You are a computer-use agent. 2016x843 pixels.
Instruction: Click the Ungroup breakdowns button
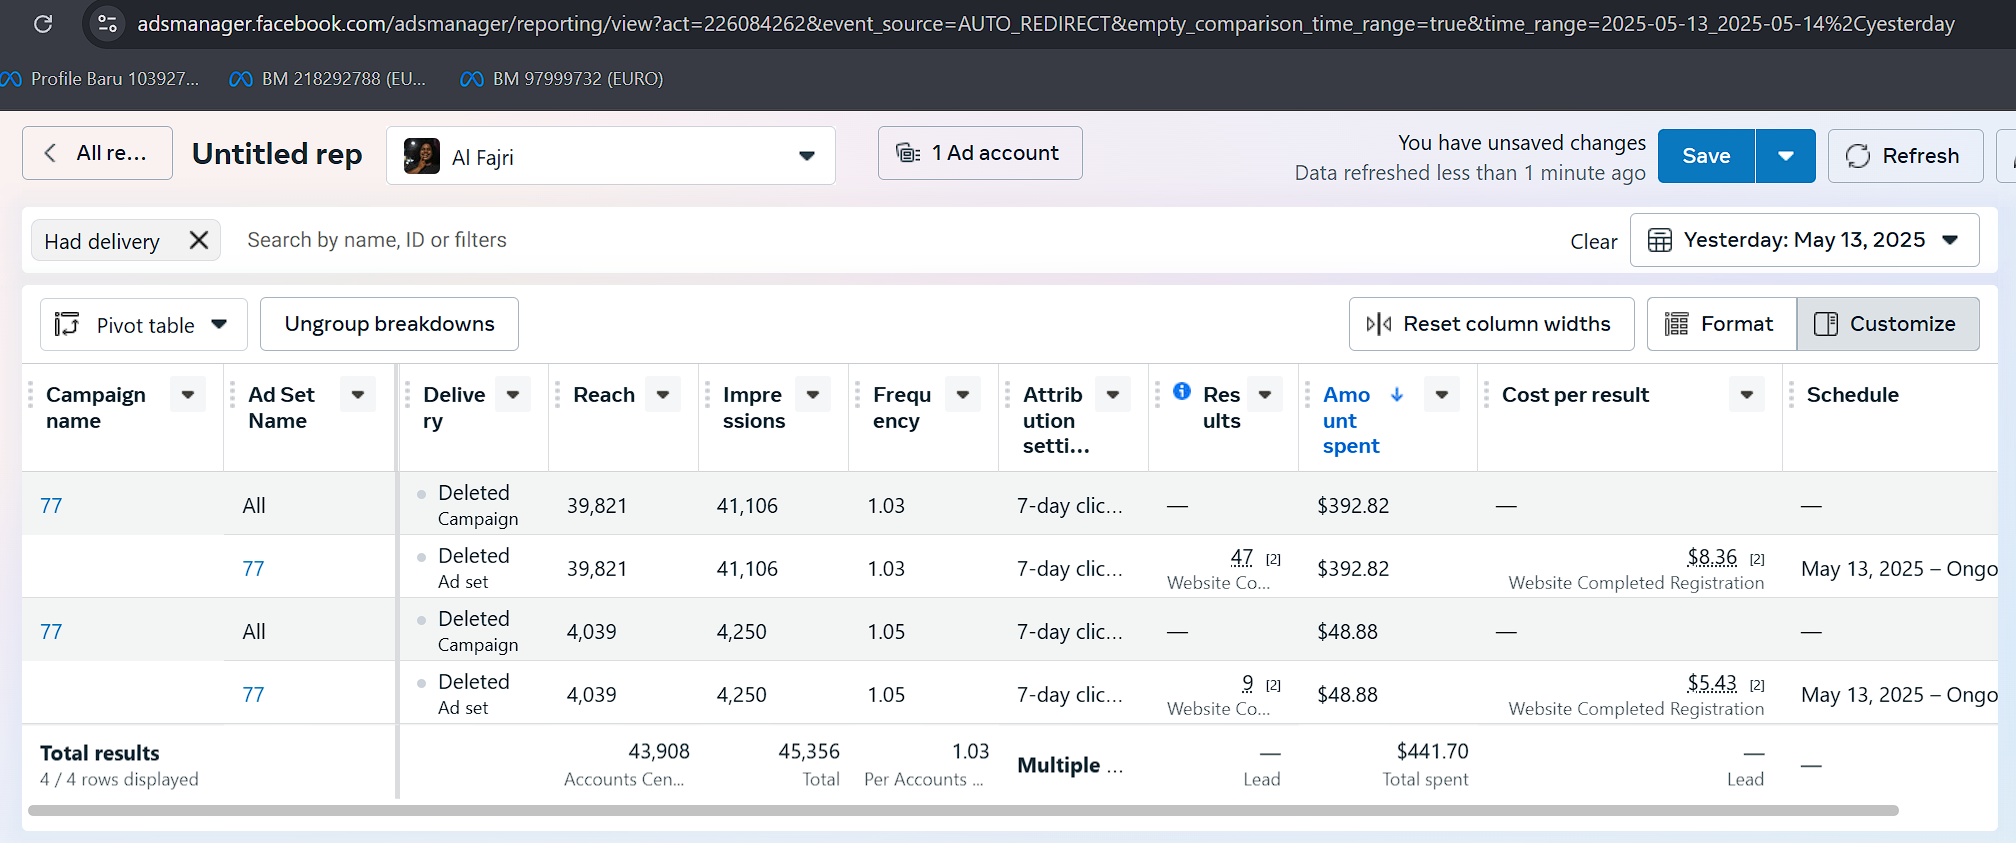(x=389, y=324)
